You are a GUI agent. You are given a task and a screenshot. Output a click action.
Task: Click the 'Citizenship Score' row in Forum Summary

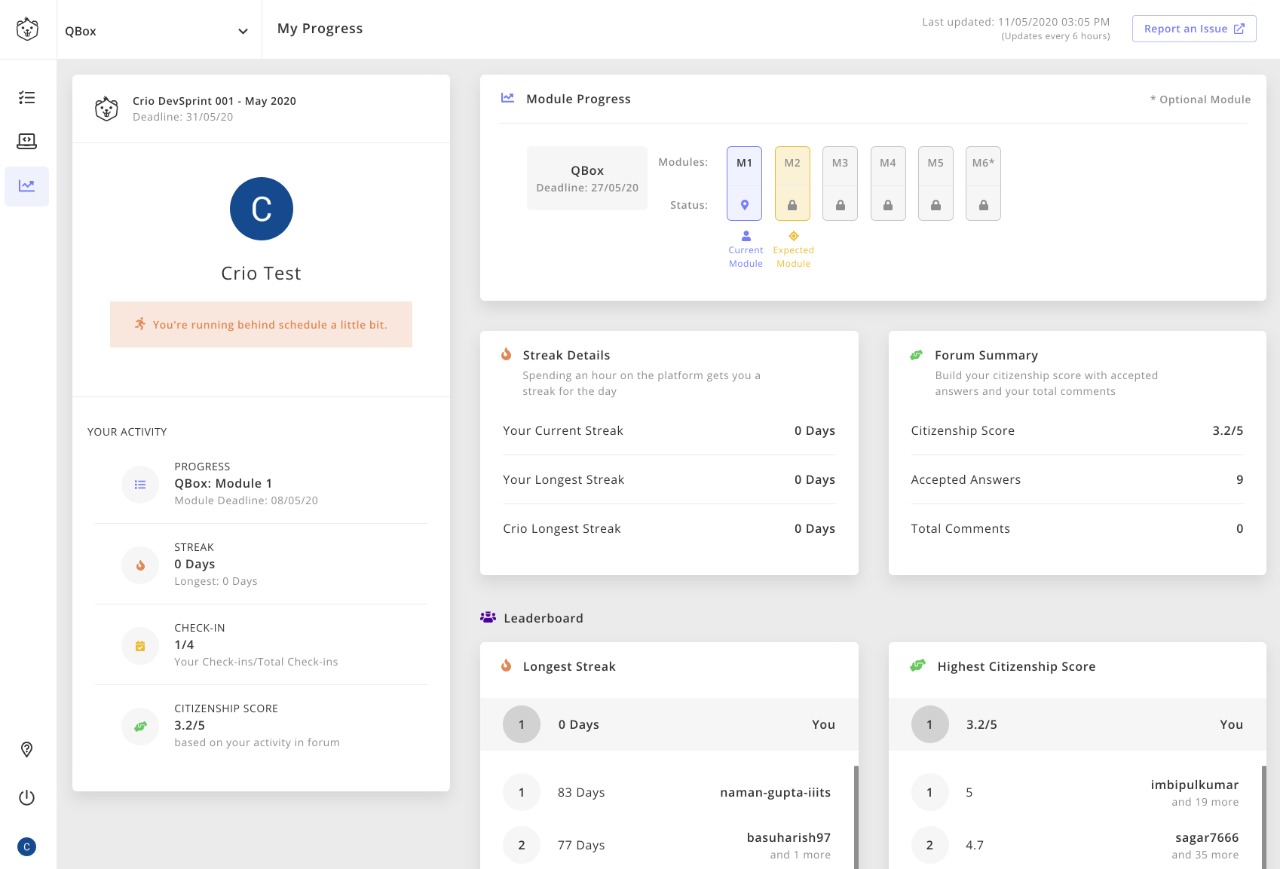point(1077,431)
